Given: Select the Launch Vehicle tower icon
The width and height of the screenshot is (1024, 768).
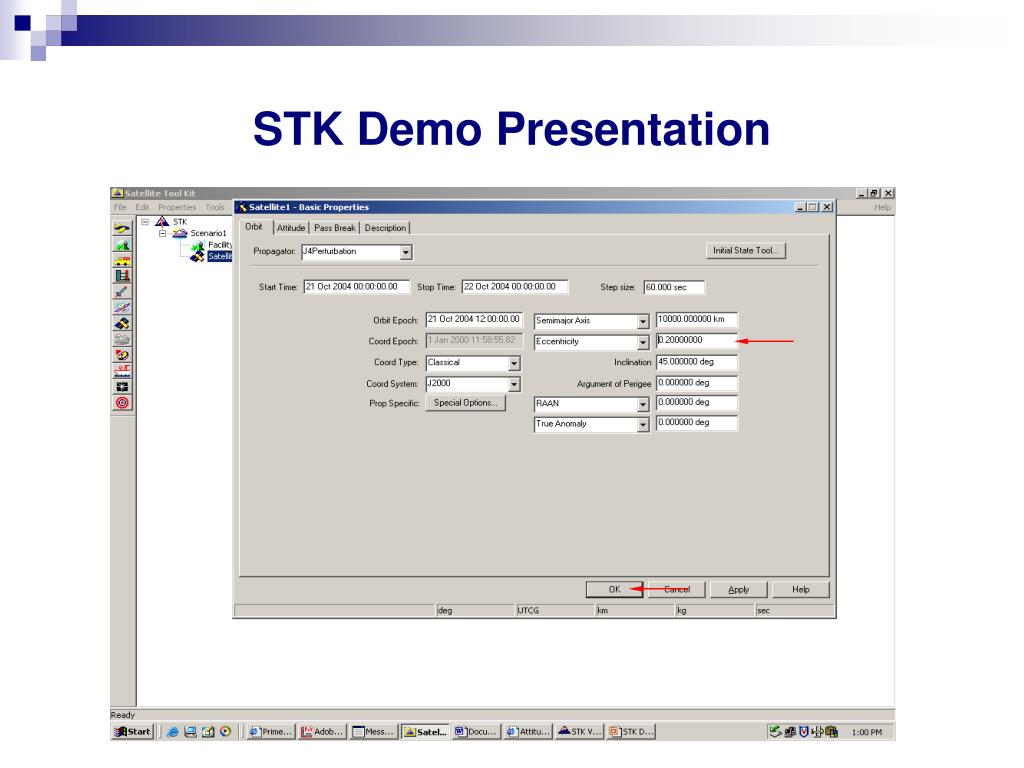Looking at the screenshot, I should point(122,276).
